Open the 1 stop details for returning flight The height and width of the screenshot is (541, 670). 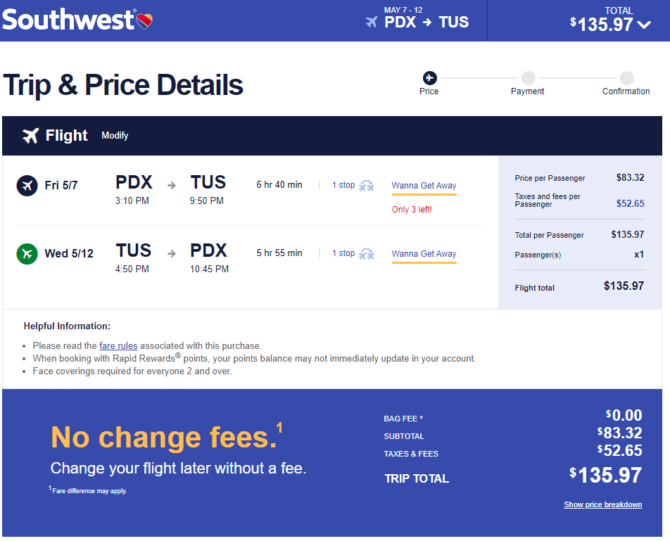coord(344,253)
